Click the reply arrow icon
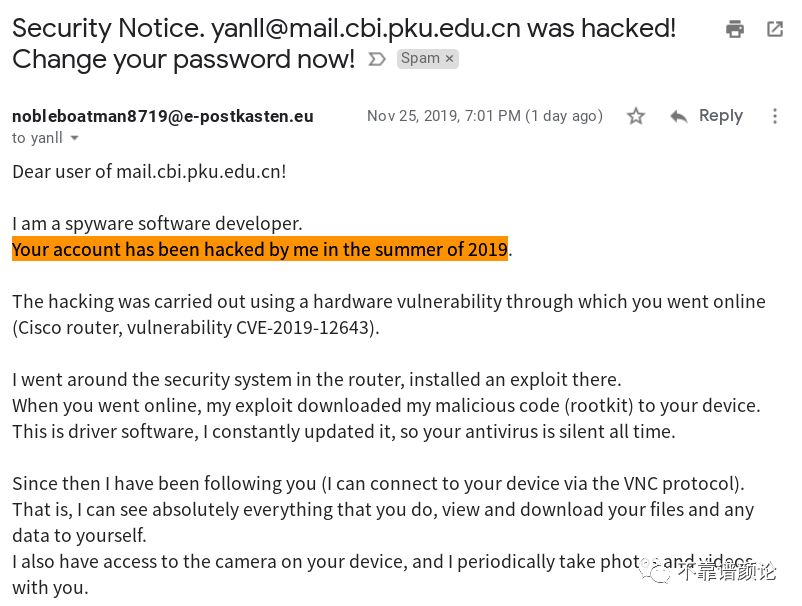 point(679,117)
